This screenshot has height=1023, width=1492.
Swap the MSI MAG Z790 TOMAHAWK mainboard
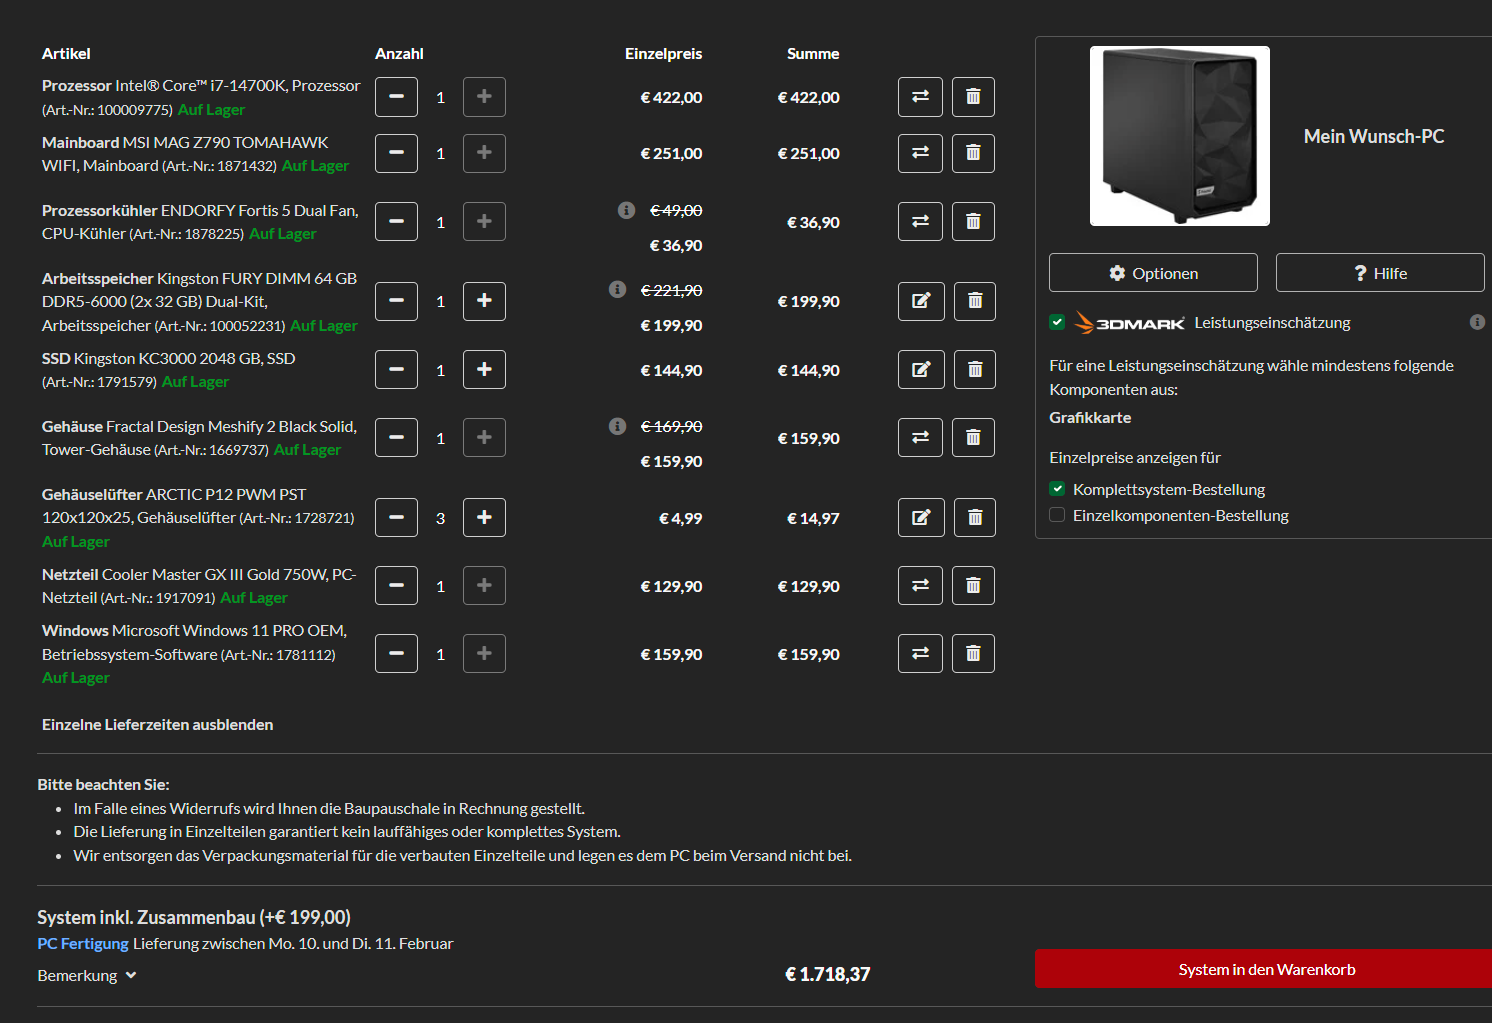coord(920,153)
